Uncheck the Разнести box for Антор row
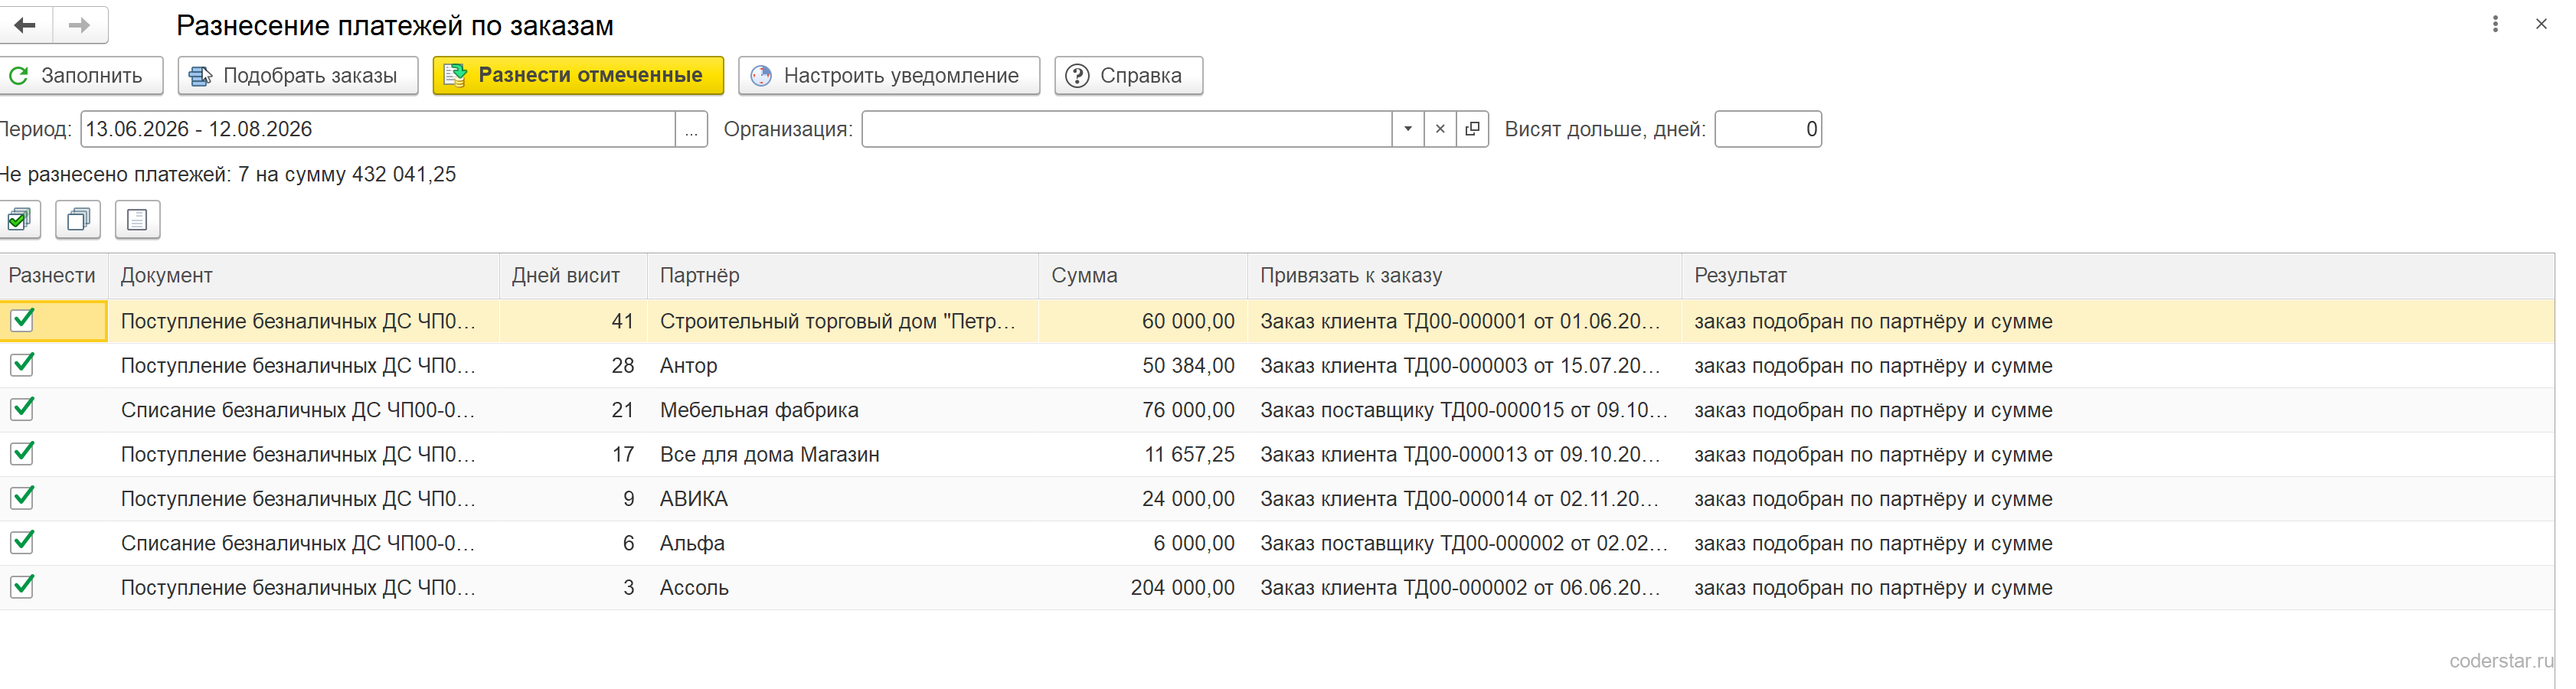Image resolution: width=2576 pixels, height=689 pixels. tap(22, 365)
